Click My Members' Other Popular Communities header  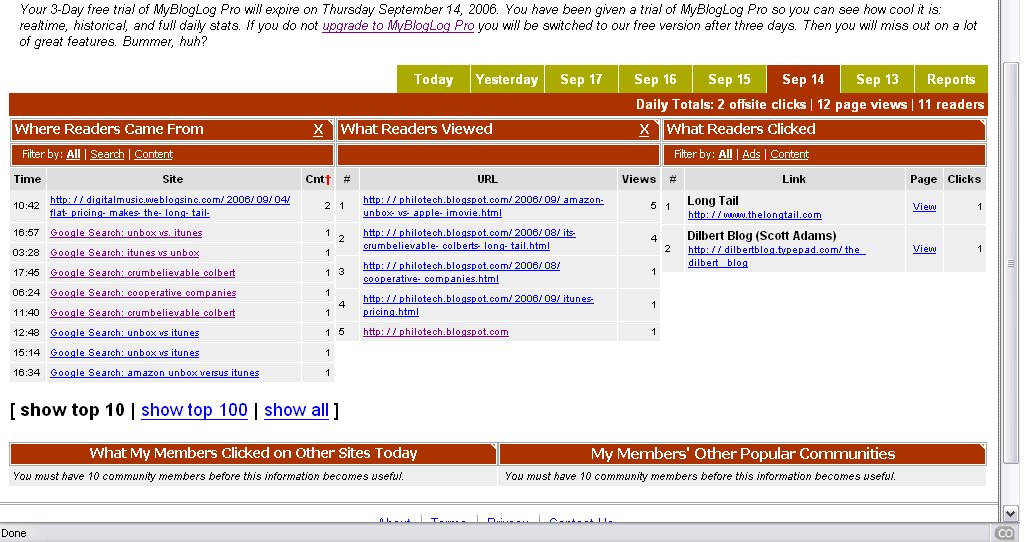click(x=743, y=454)
